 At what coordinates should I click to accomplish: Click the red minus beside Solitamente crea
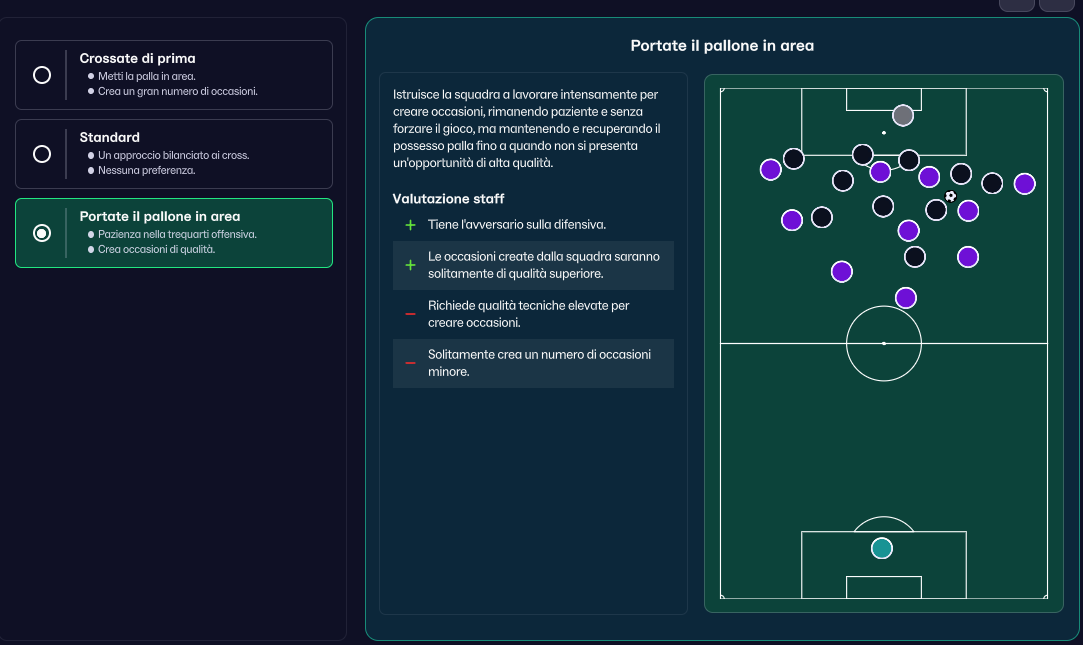coord(410,363)
